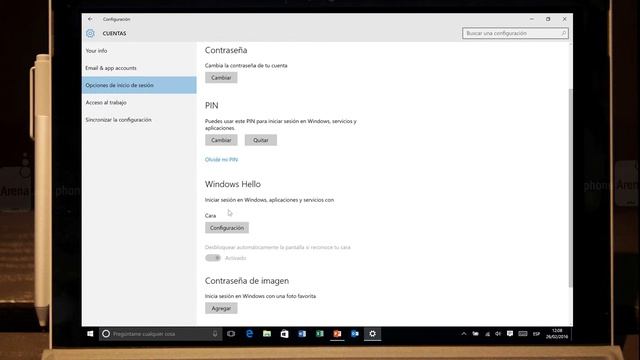Focus the Buscar una configuración field
Image resolution: width=640 pixels, height=360 pixels.
515,33
